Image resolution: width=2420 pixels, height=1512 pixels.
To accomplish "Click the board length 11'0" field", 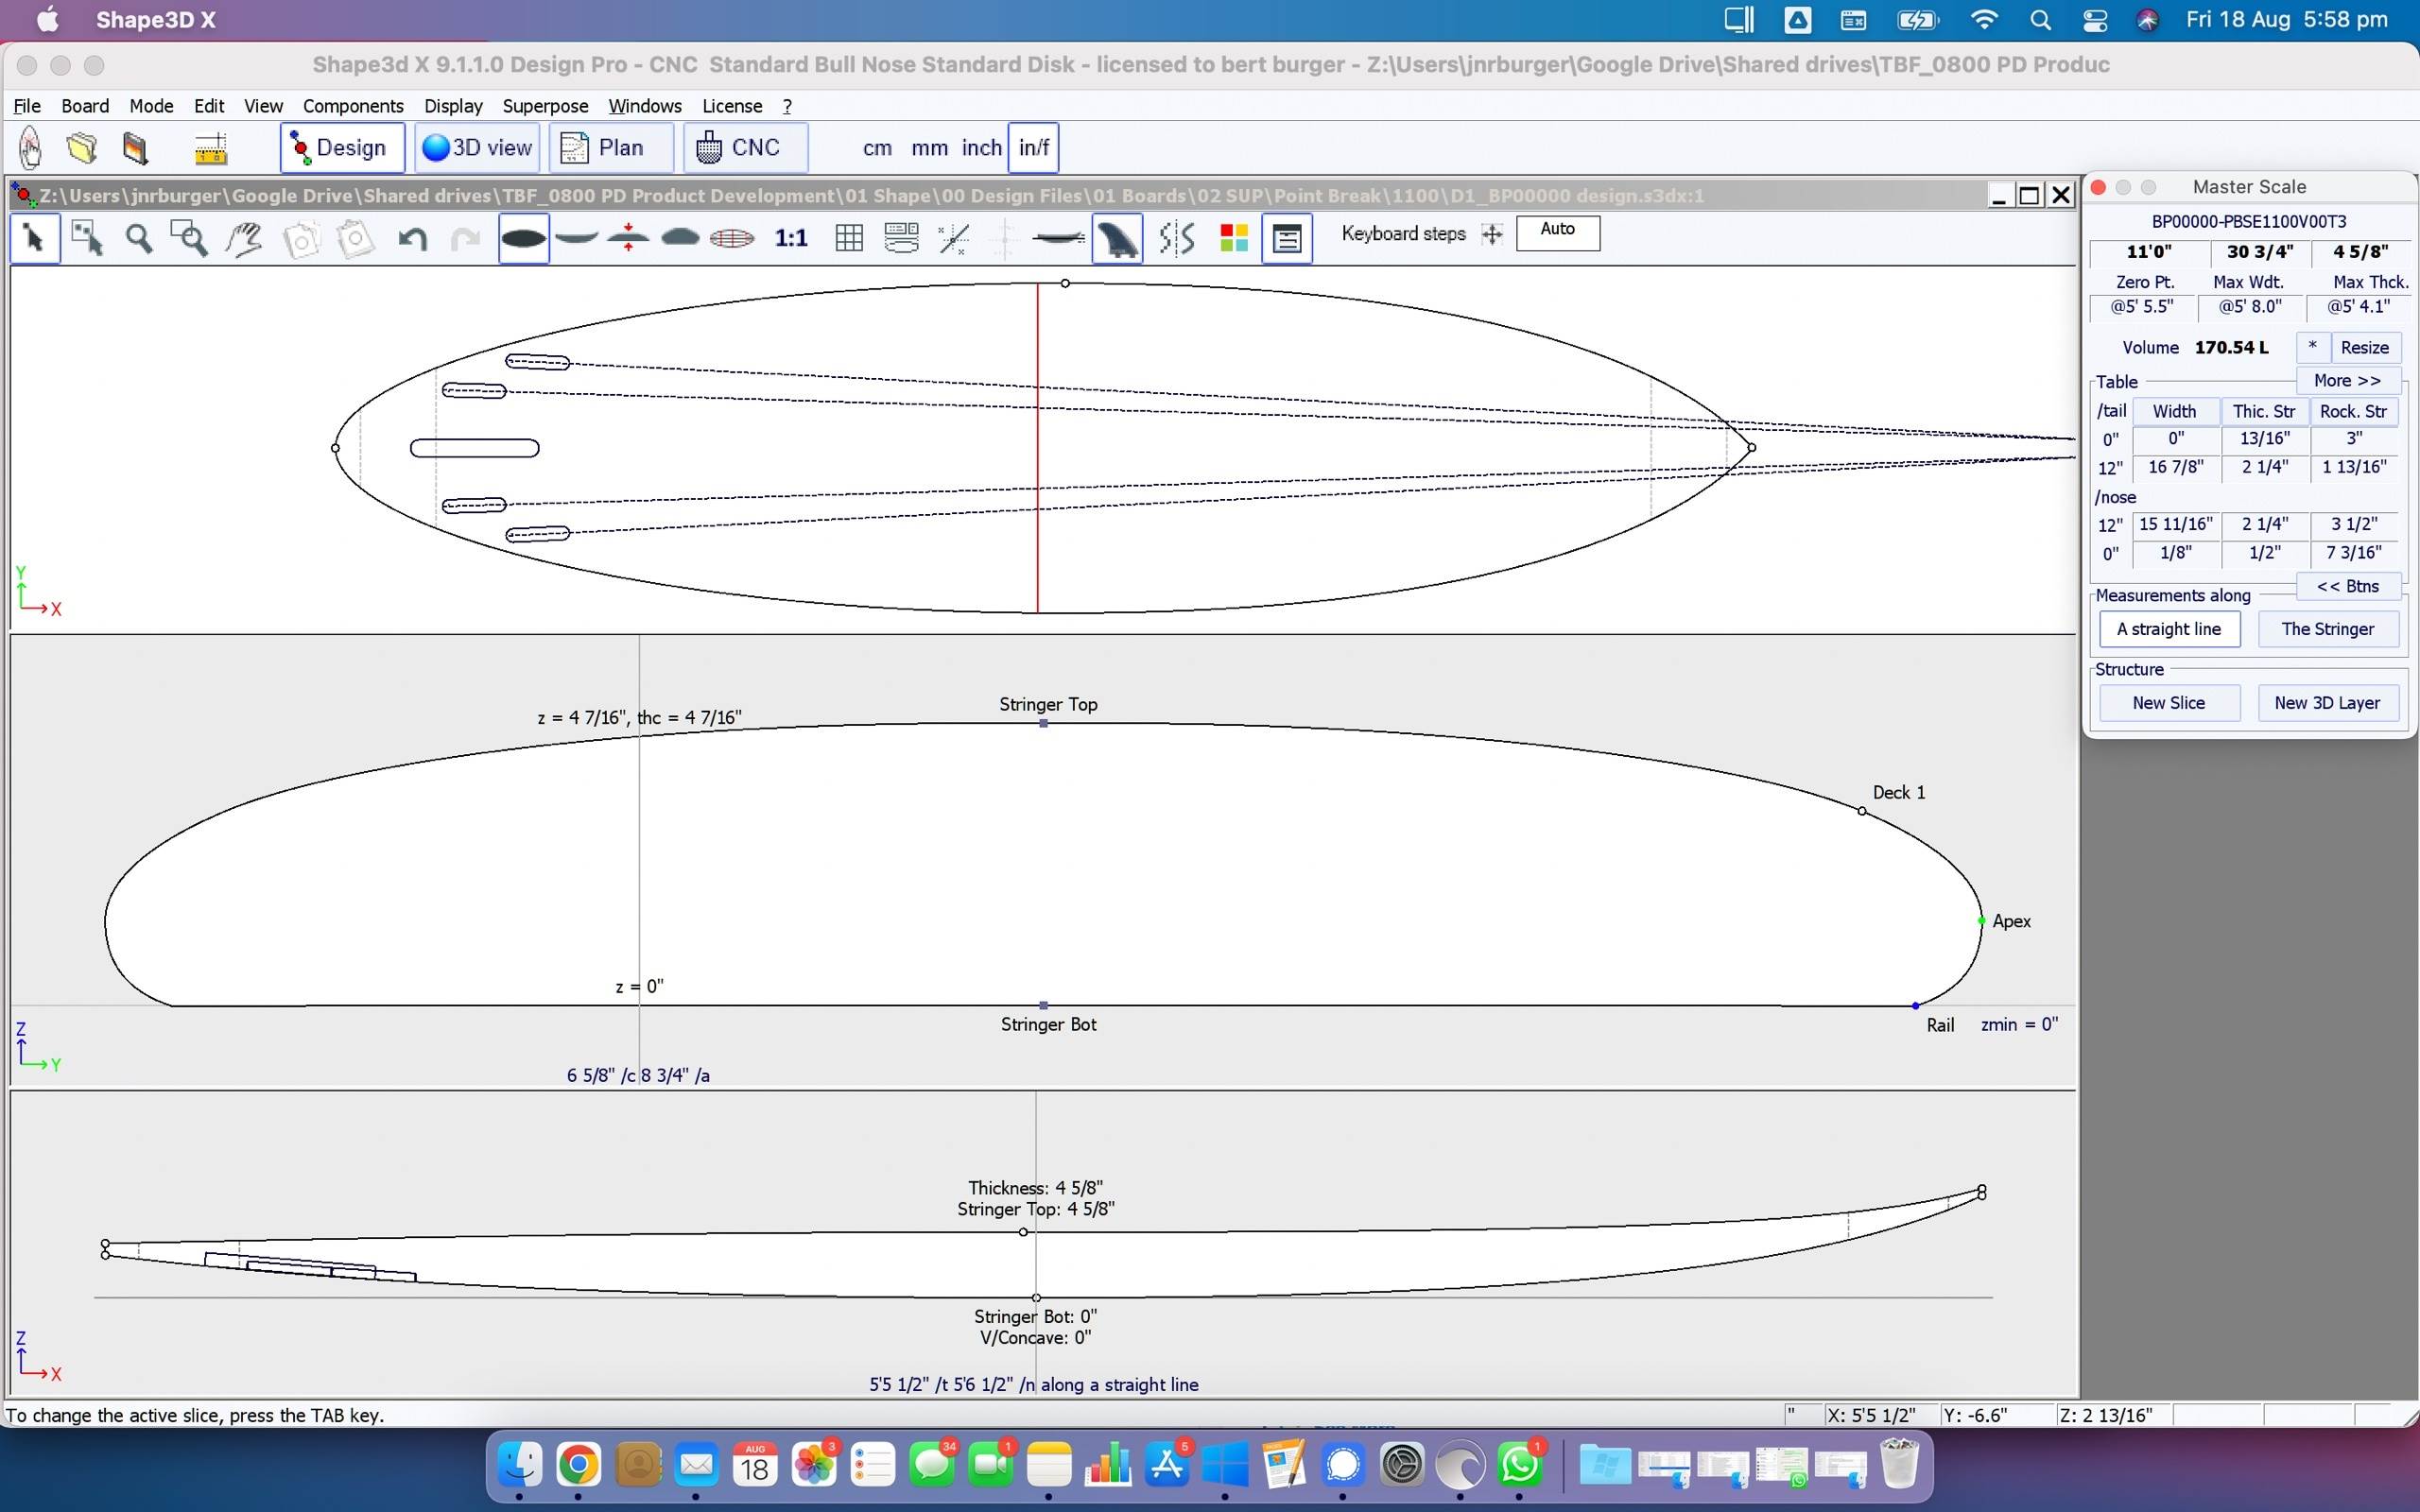I will 2148,252.
